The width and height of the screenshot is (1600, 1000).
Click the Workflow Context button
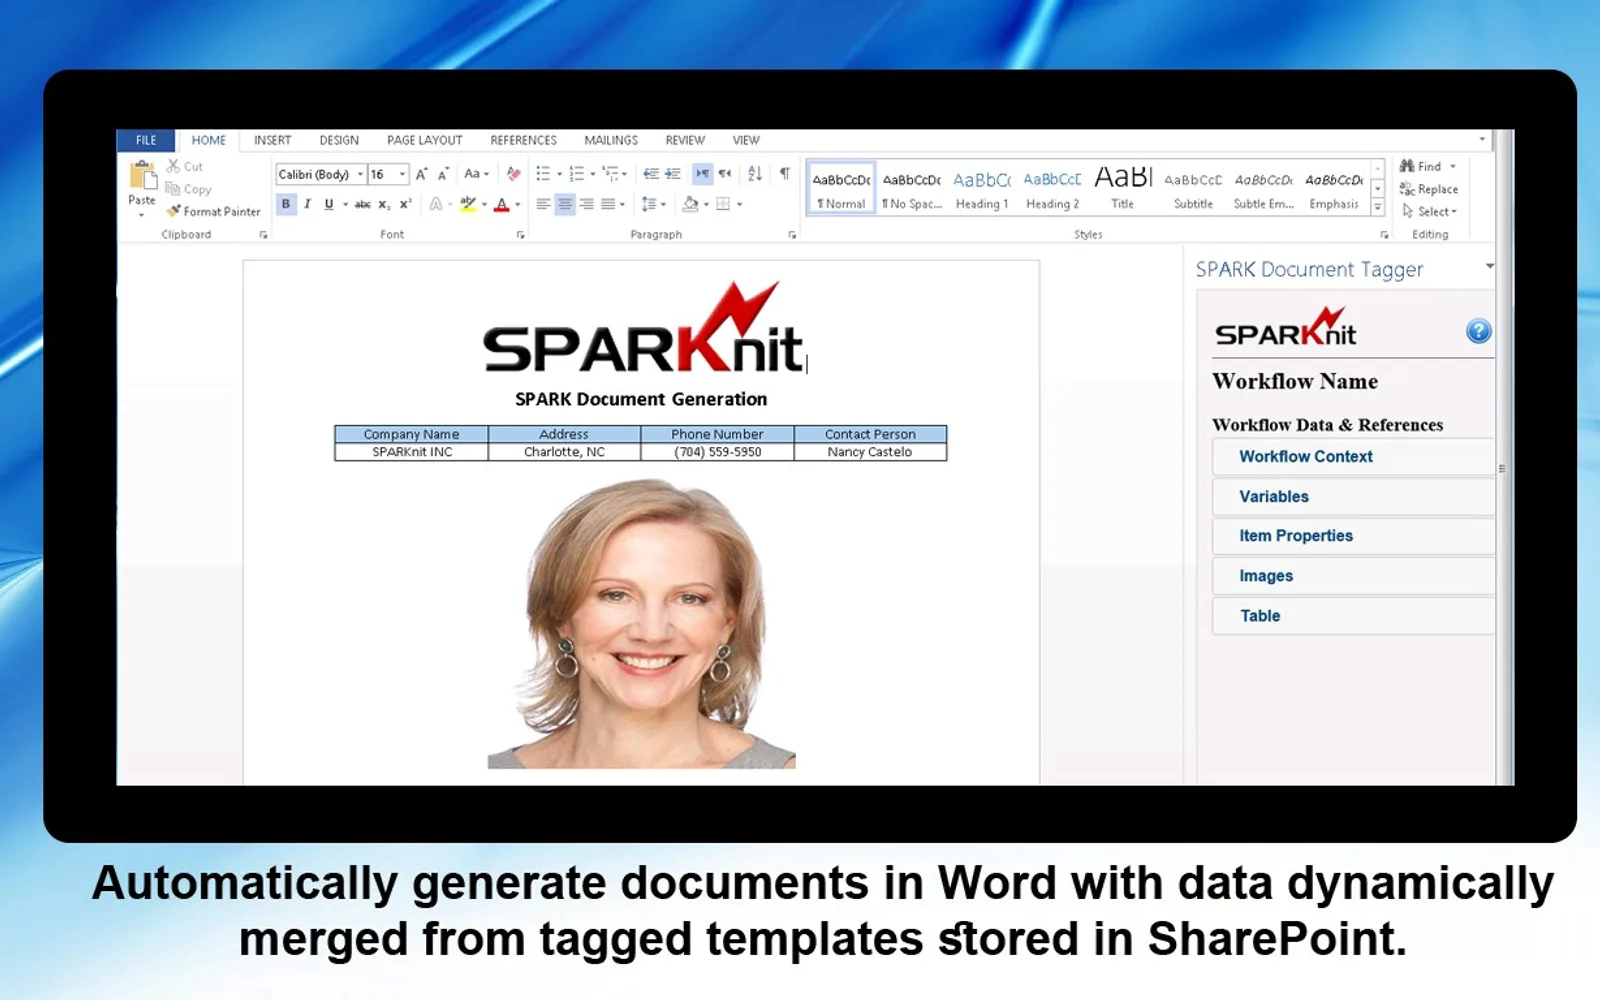point(1353,456)
